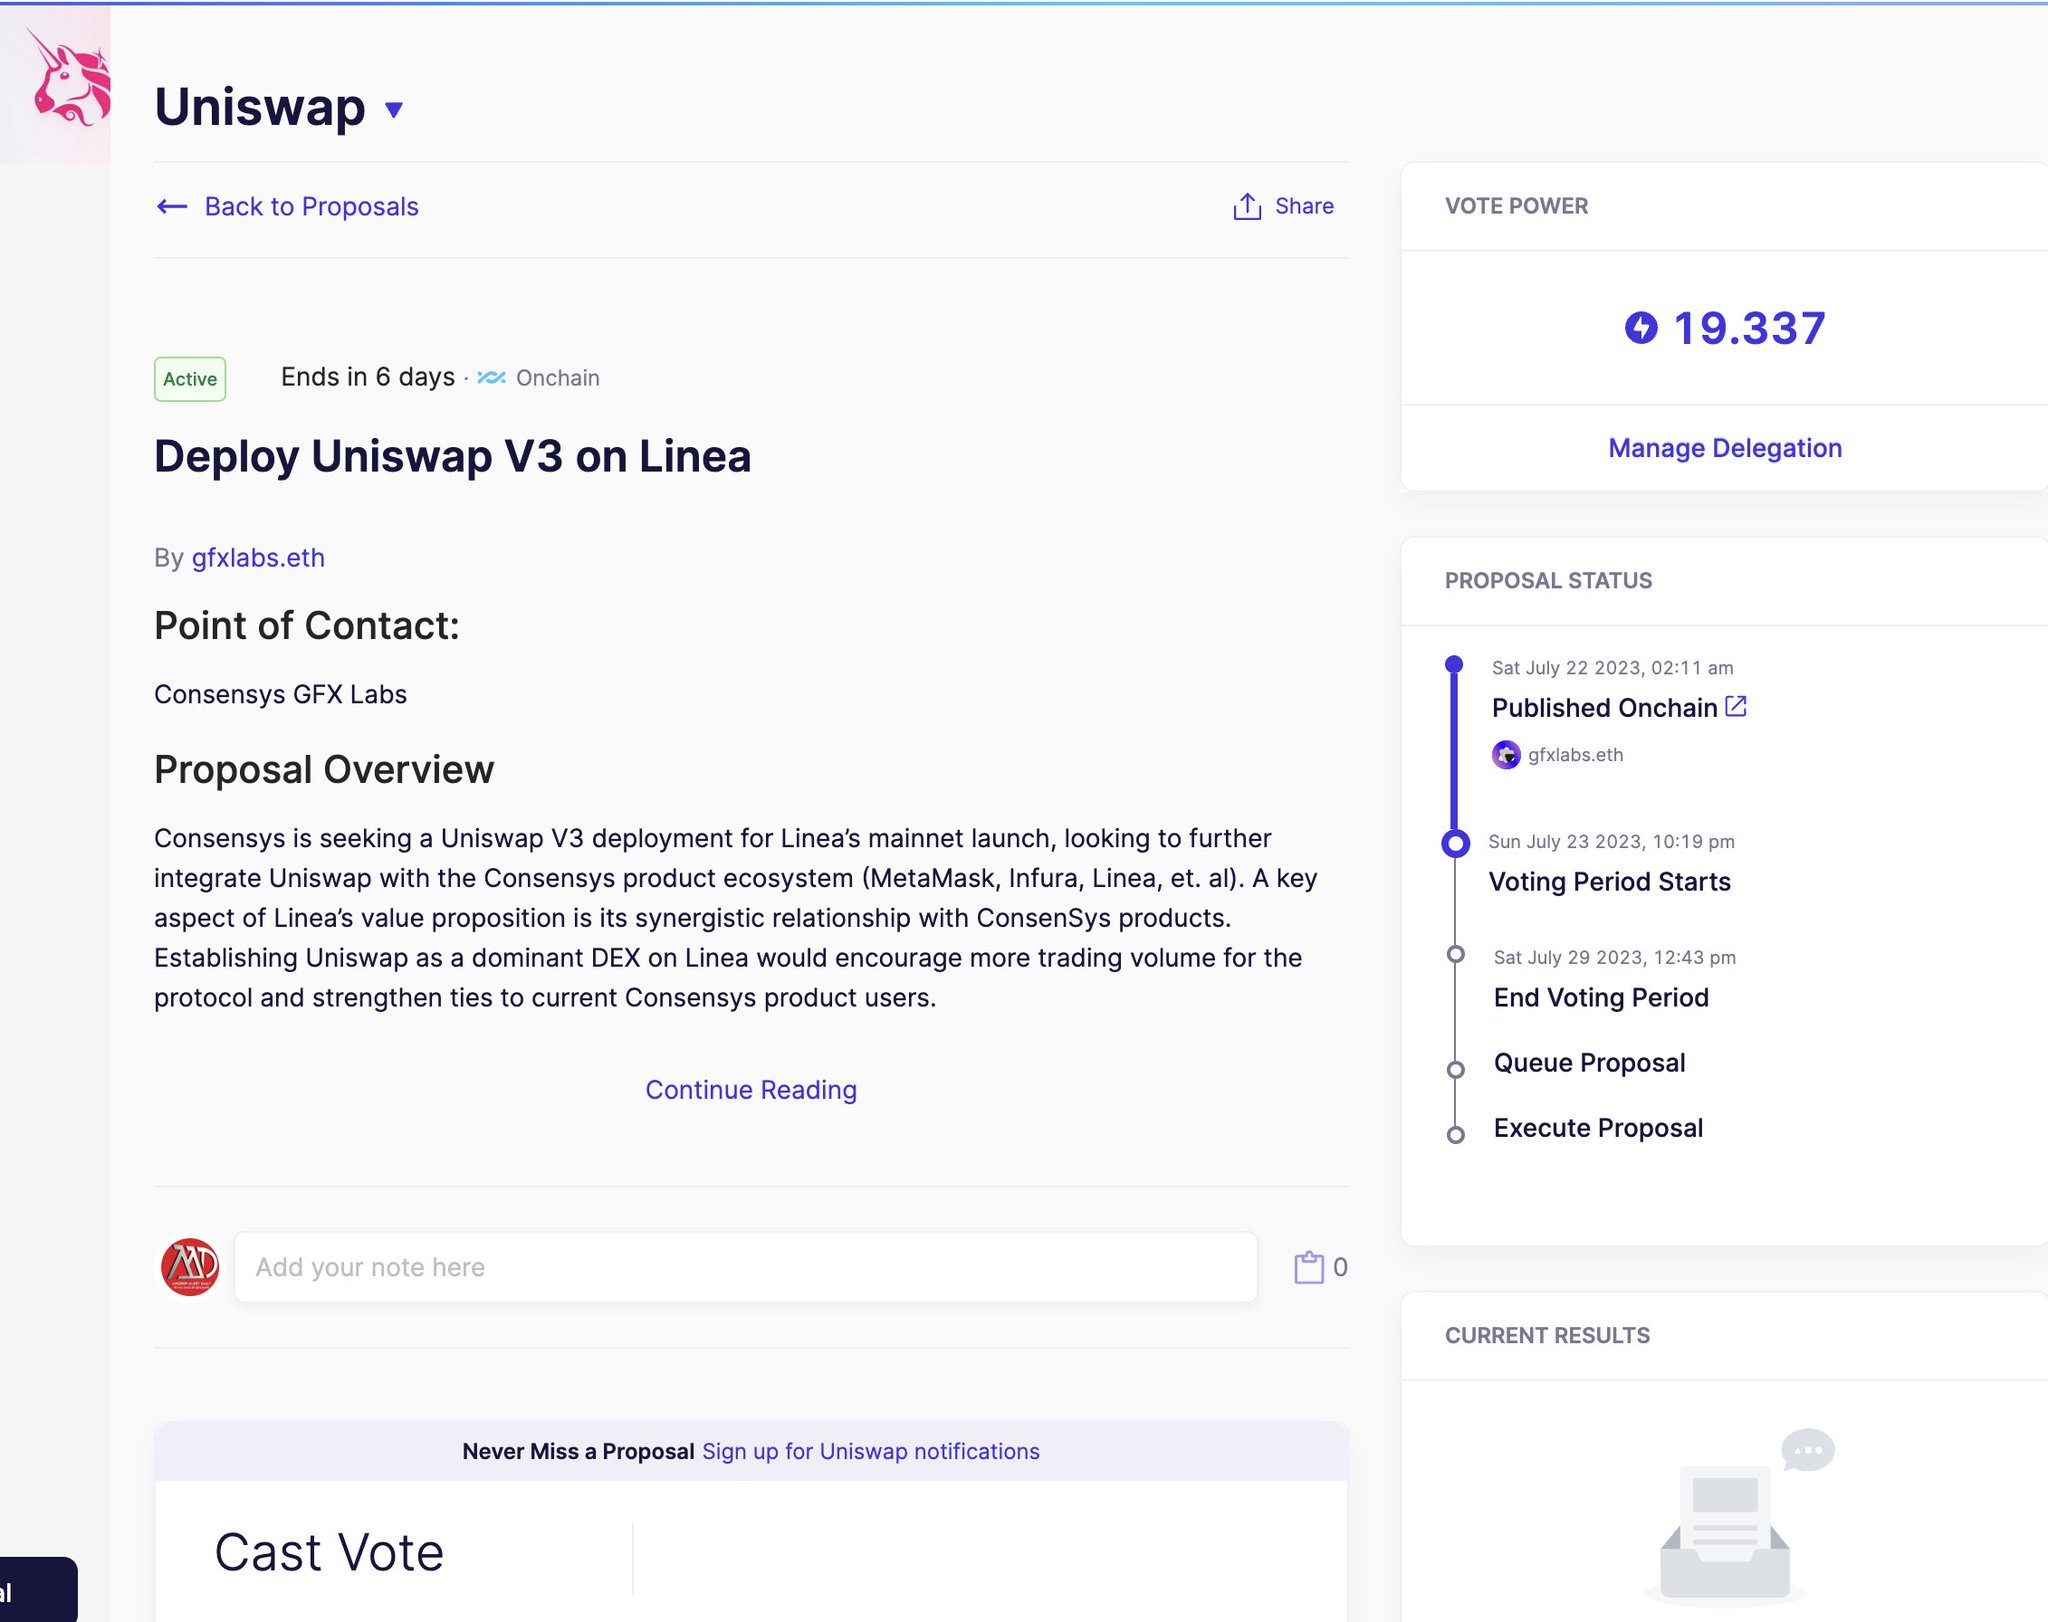The height and width of the screenshot is (1622, 2048).
Task: Click the user avatar beside note field
Action: (x=190, y=1267)
